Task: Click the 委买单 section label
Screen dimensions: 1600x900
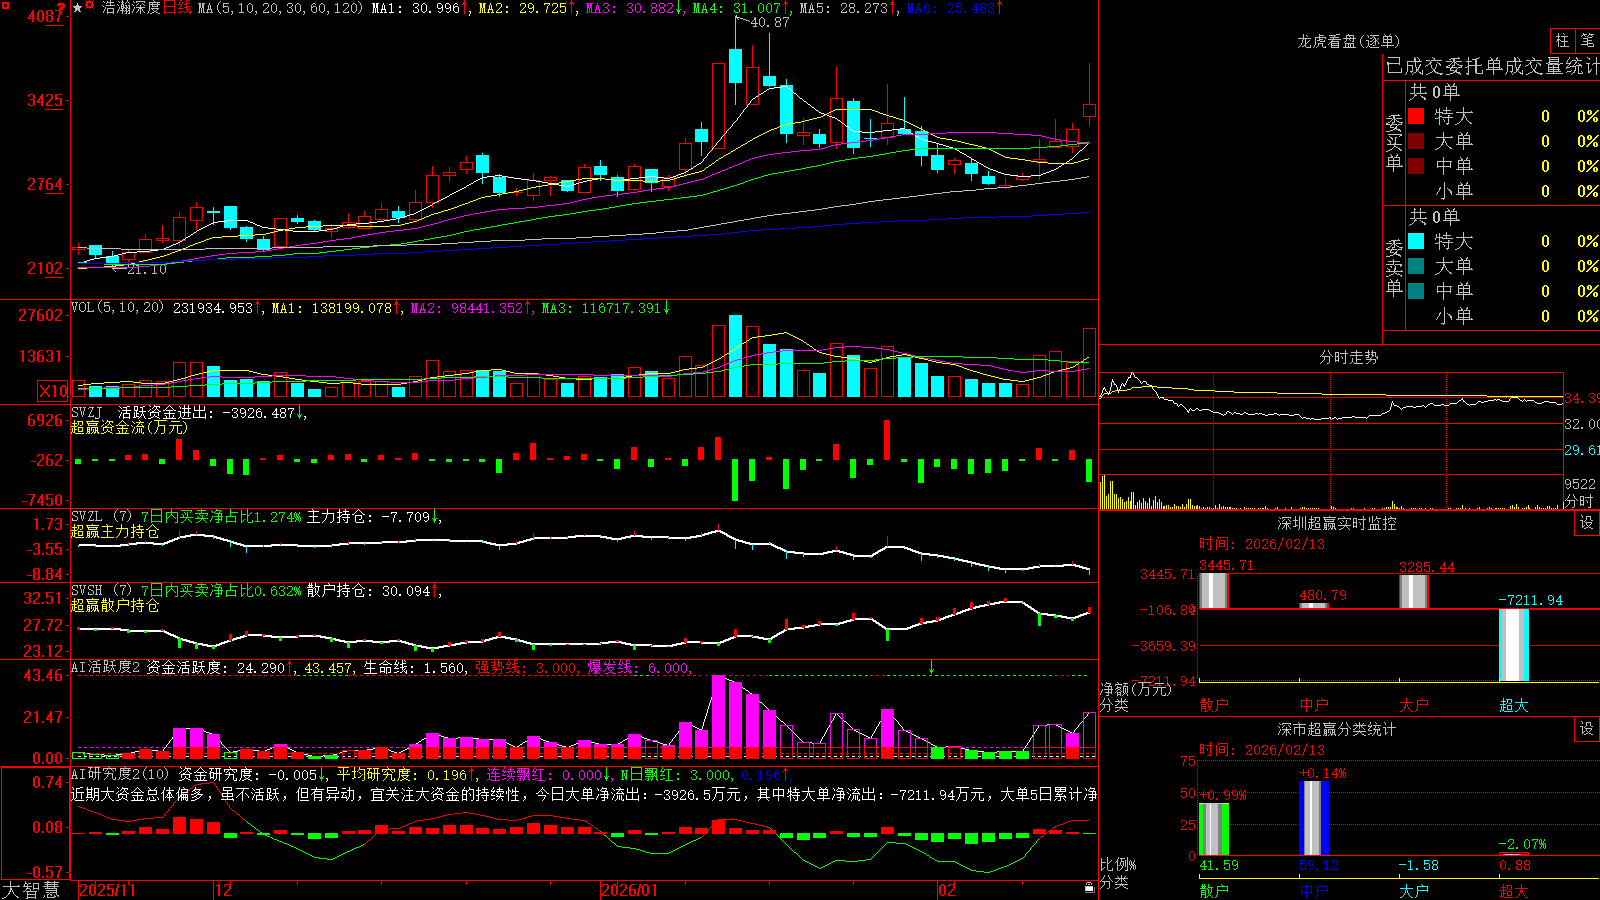Action: click(1394, 143)
